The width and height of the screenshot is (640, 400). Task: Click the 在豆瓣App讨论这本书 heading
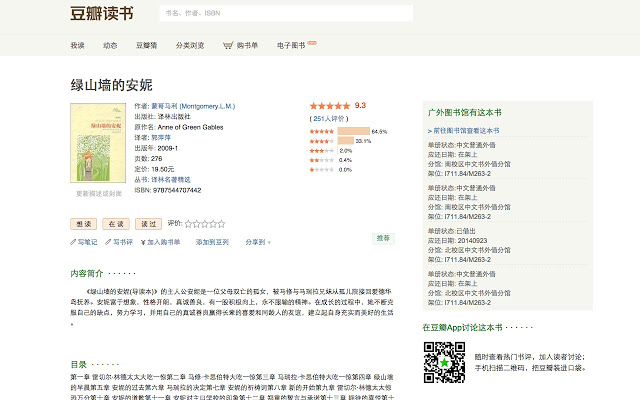click(x=462, y=327)
